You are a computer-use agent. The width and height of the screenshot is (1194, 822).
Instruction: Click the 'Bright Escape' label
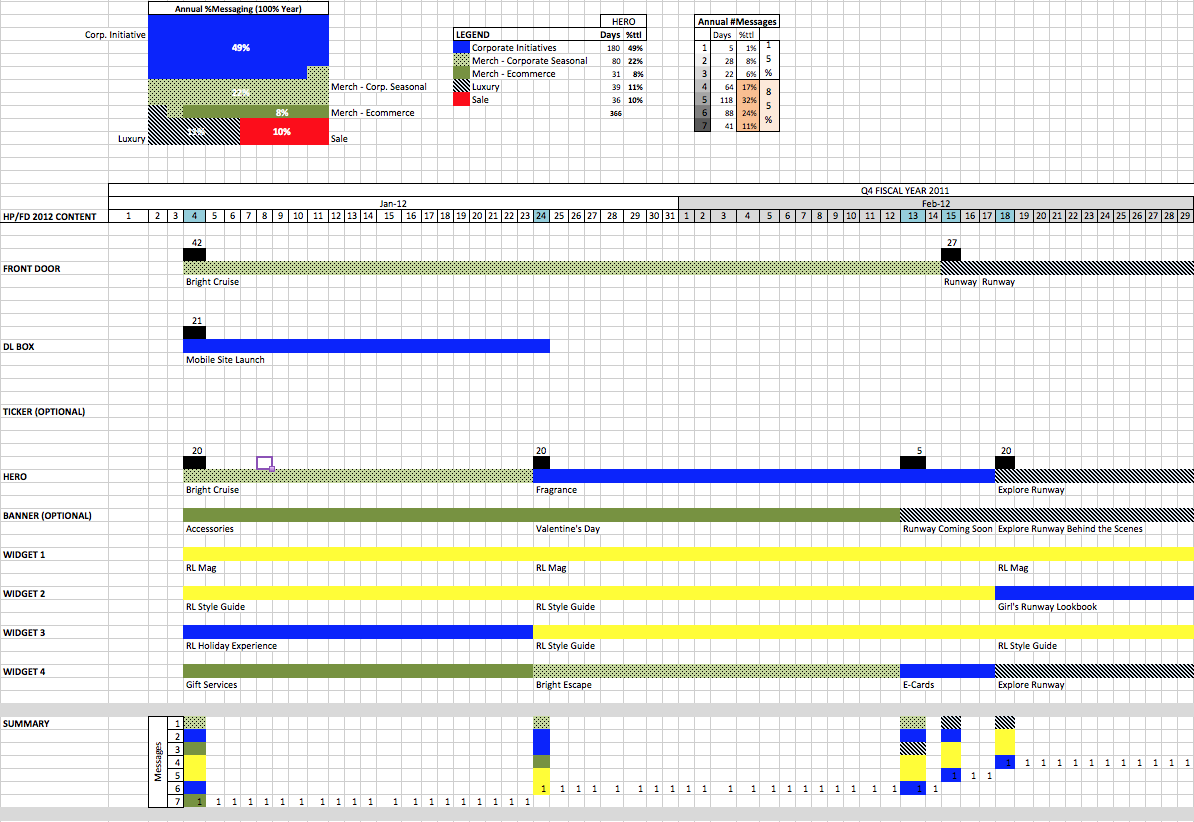[x=563, y=685]
